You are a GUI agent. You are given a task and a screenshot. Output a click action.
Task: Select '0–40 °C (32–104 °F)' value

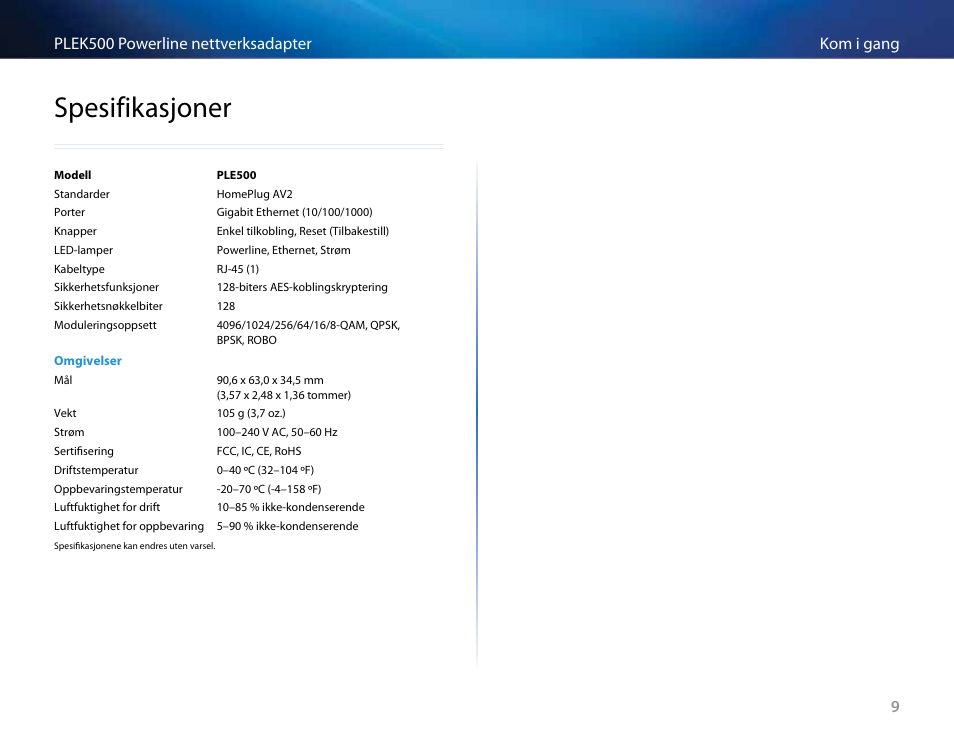(x=265, y=470)
